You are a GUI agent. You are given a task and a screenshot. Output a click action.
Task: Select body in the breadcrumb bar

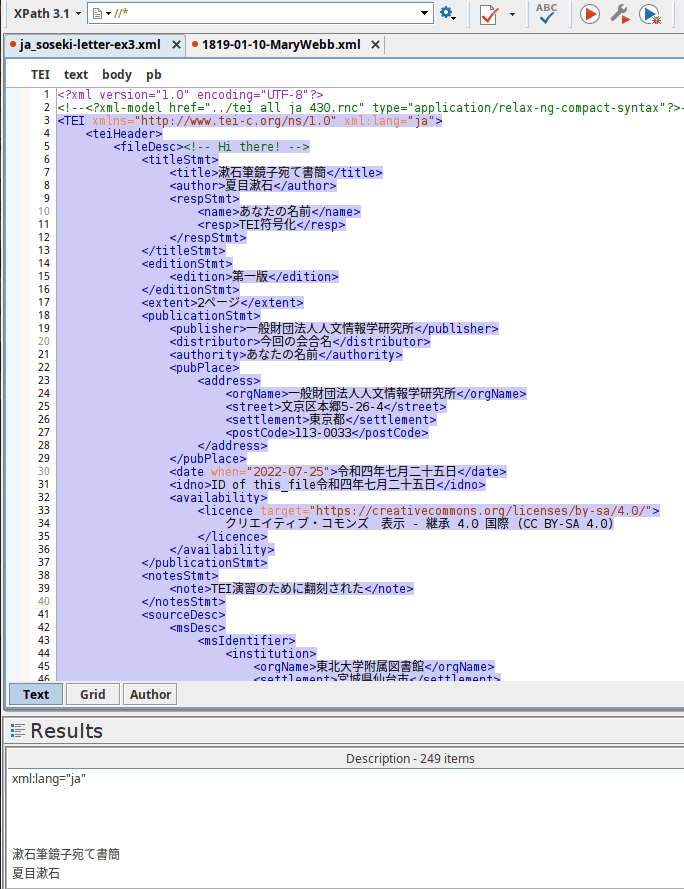tap(117, 75)
